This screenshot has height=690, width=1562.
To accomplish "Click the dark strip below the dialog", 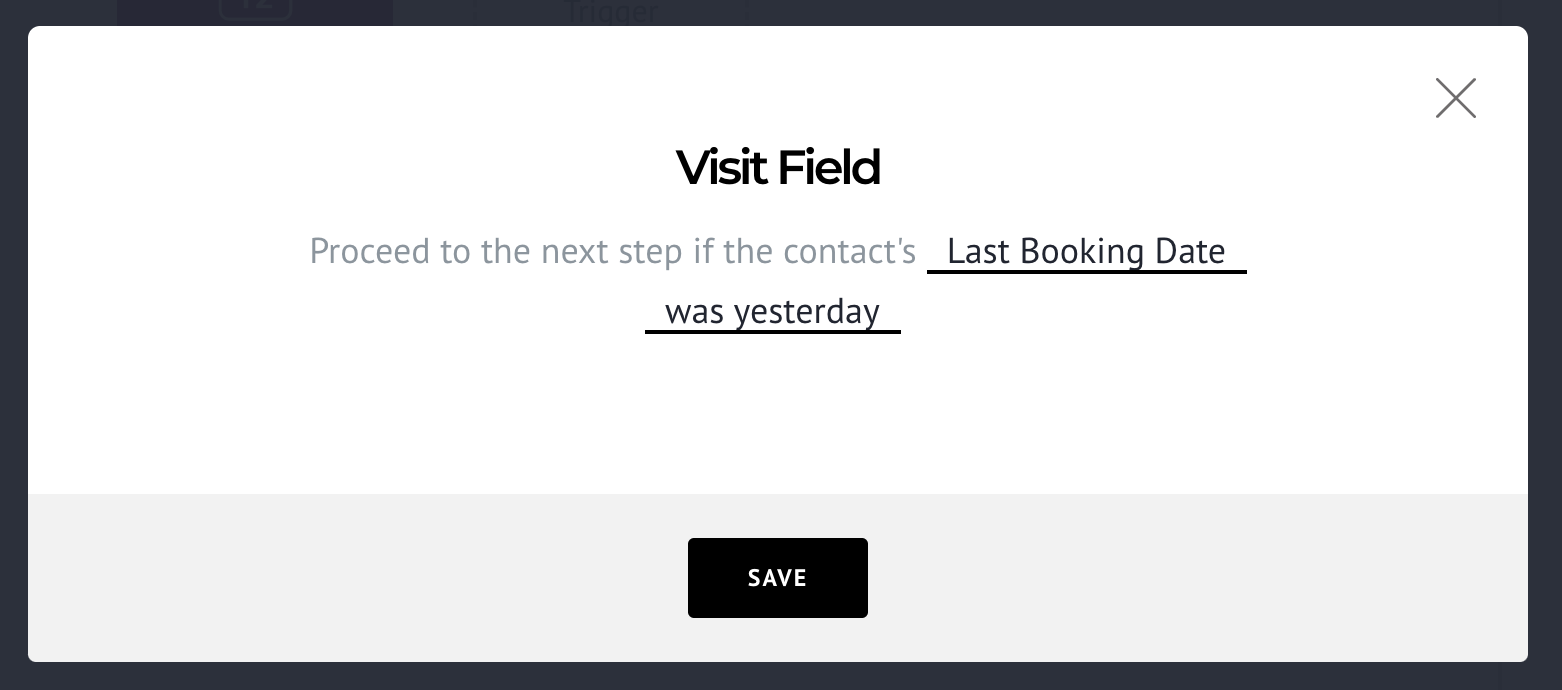I will tap(780, 677).
